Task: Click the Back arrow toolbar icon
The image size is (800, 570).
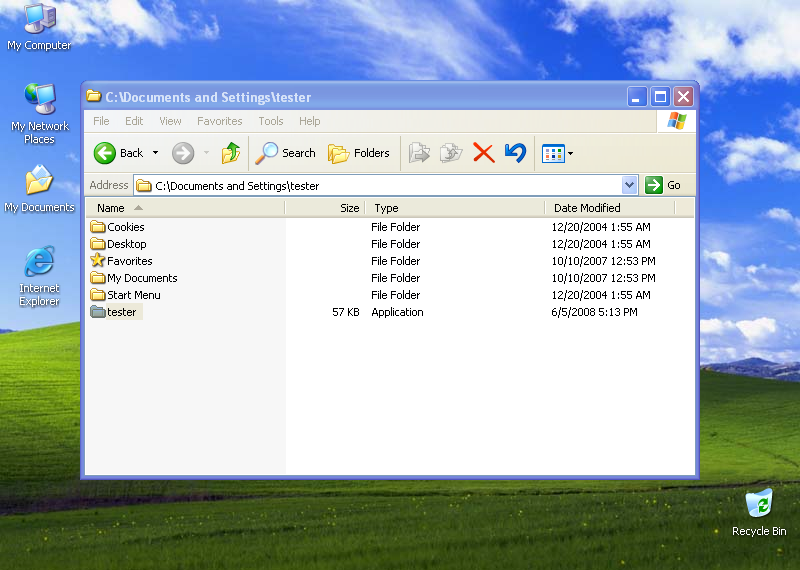Action: pos(106,153)
